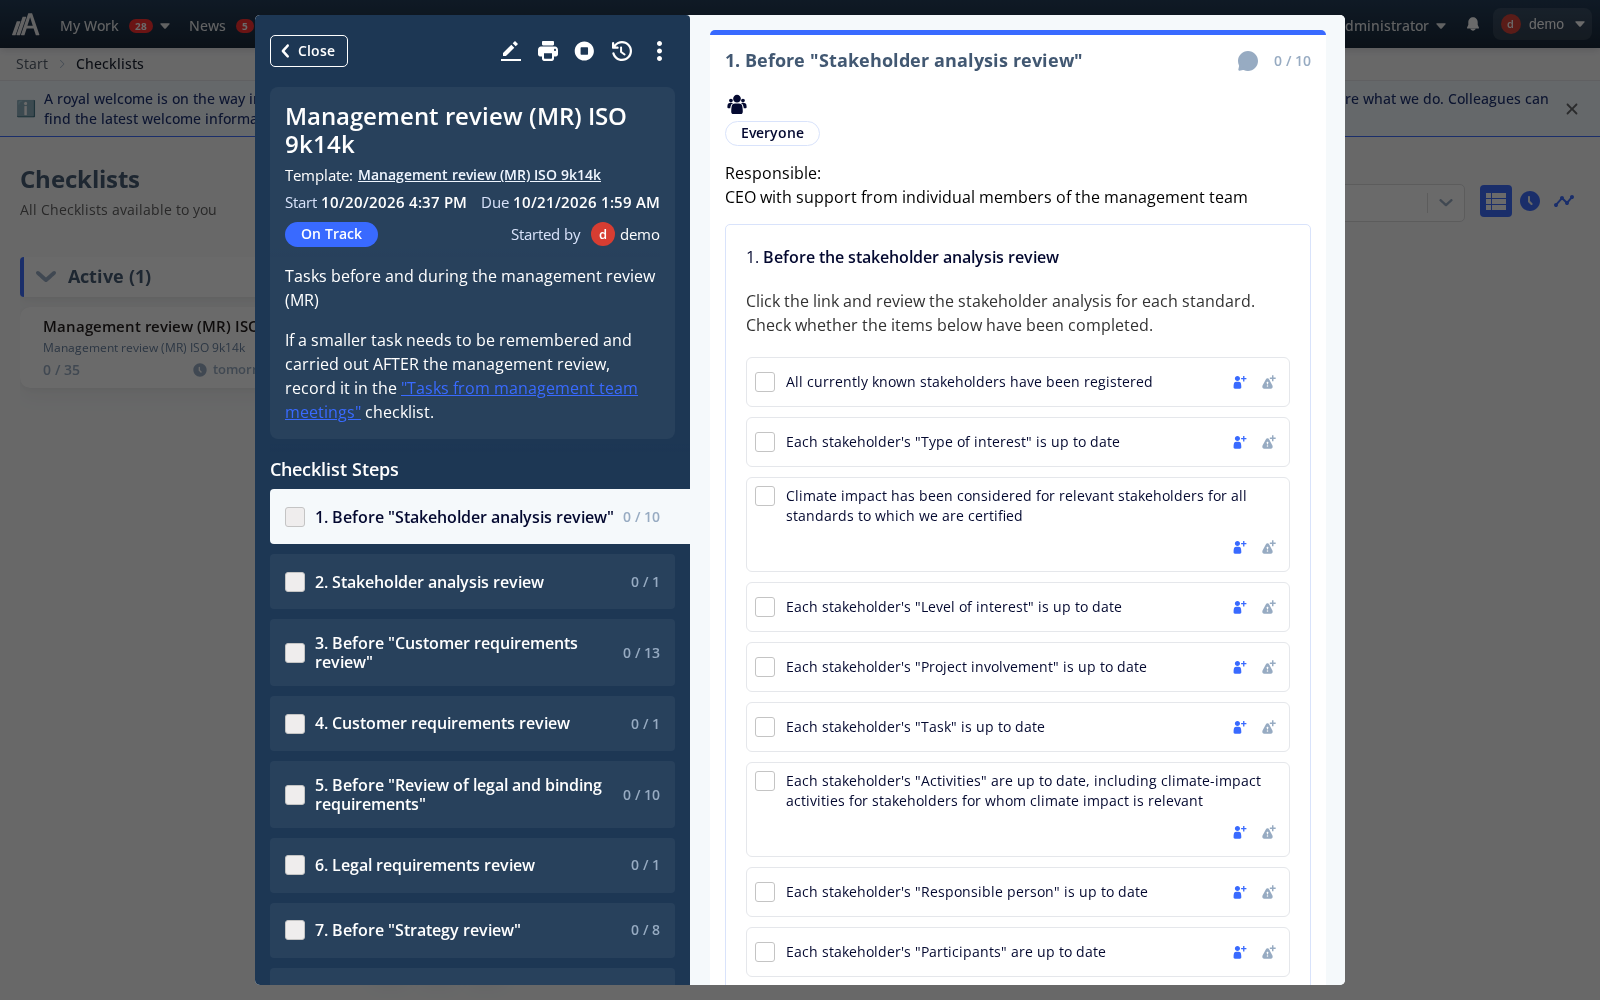
Task: Check 'Type of interest is up to date'
Action: pos(765,442)
